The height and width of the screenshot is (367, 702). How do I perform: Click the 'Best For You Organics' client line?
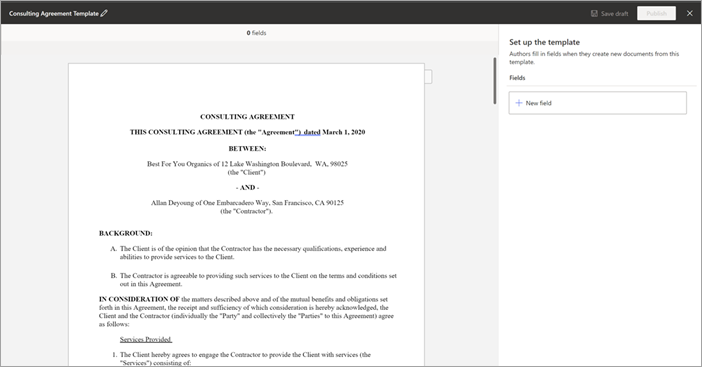tap(247, 164)
